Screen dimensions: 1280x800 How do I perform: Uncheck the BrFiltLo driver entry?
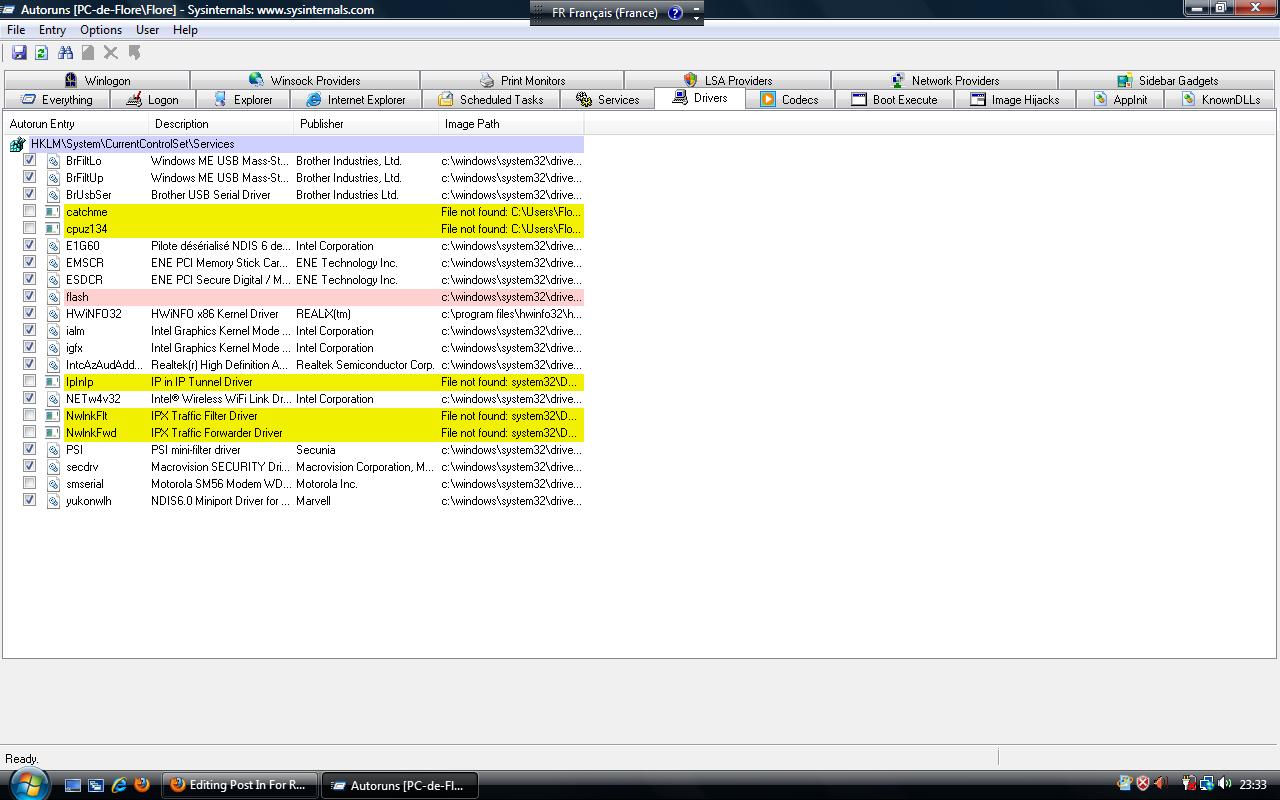(29, 160)
